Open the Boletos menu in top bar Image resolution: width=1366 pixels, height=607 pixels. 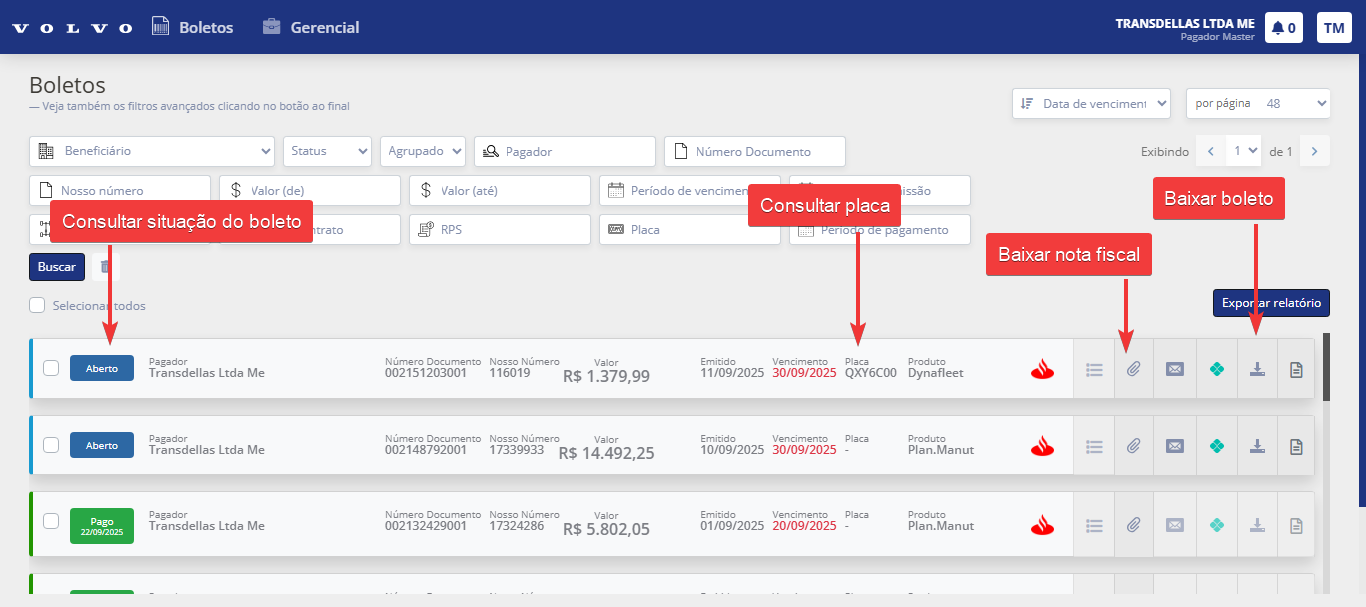[192, 28]
